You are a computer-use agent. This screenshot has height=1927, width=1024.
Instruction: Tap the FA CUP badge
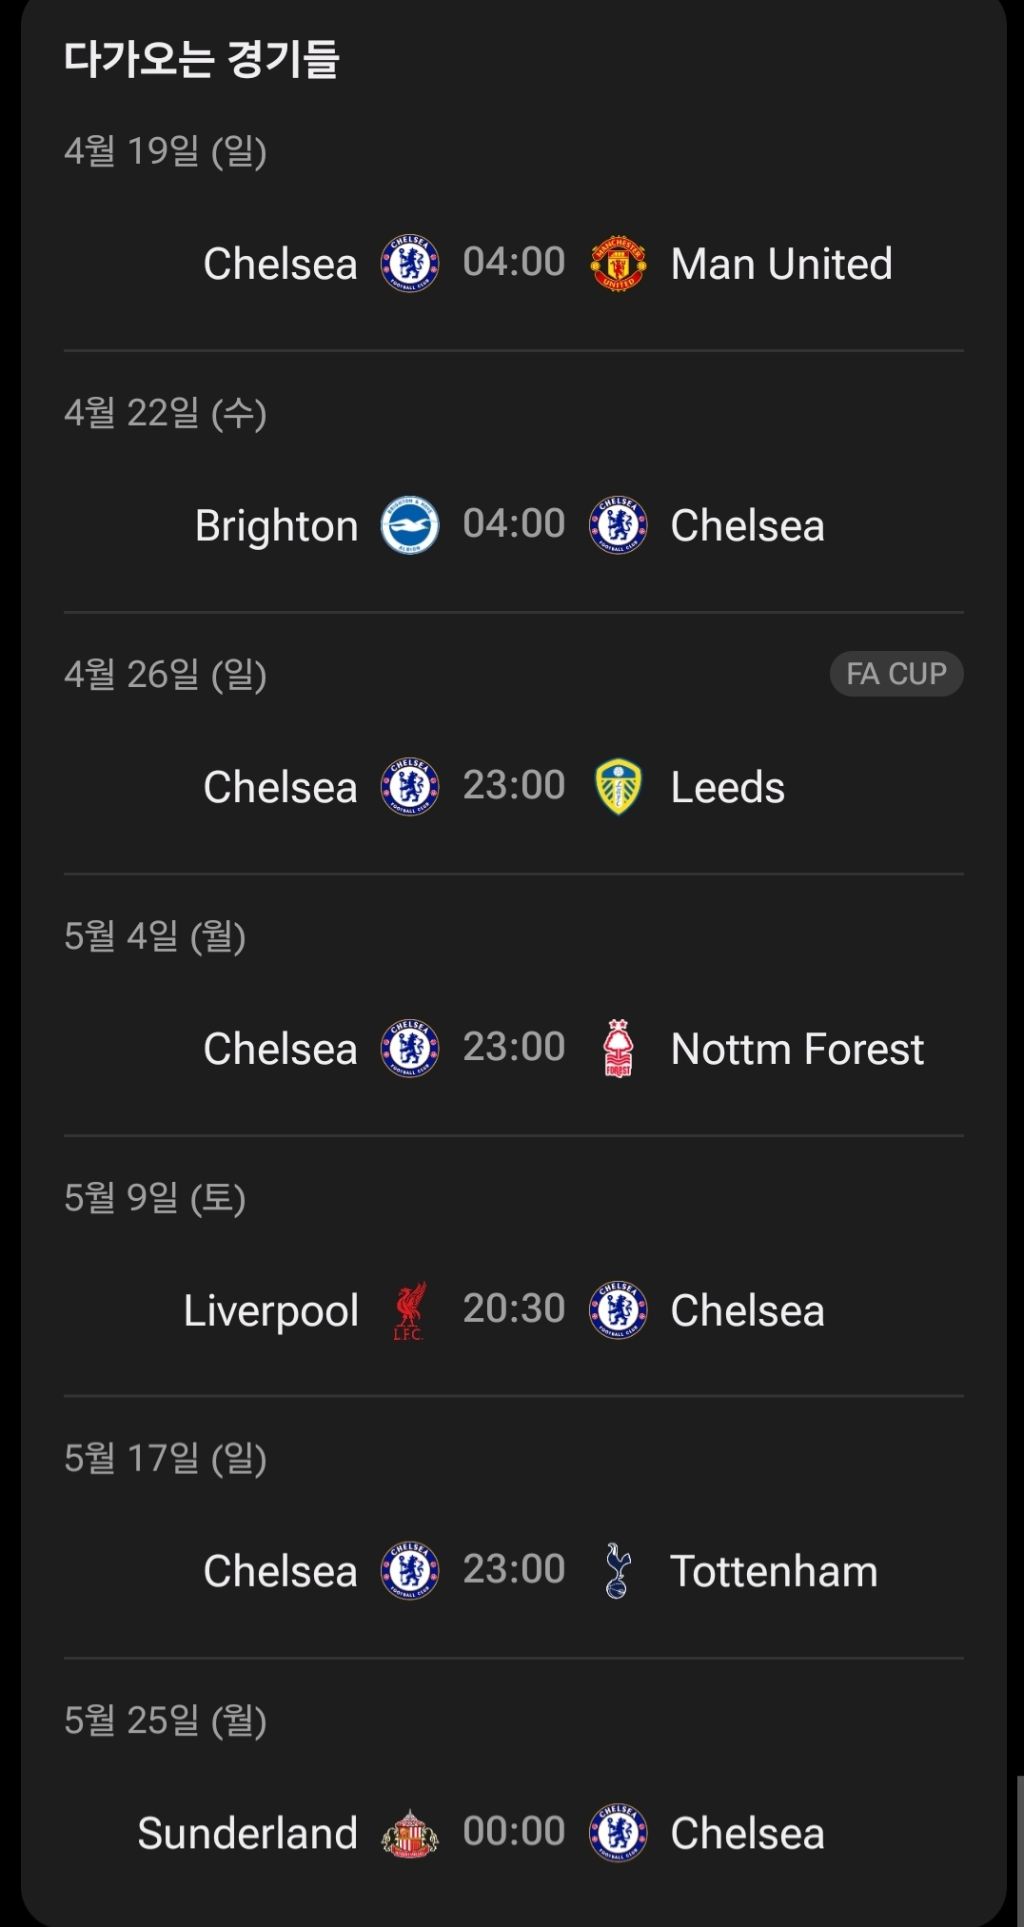click(x=896, y=674)
